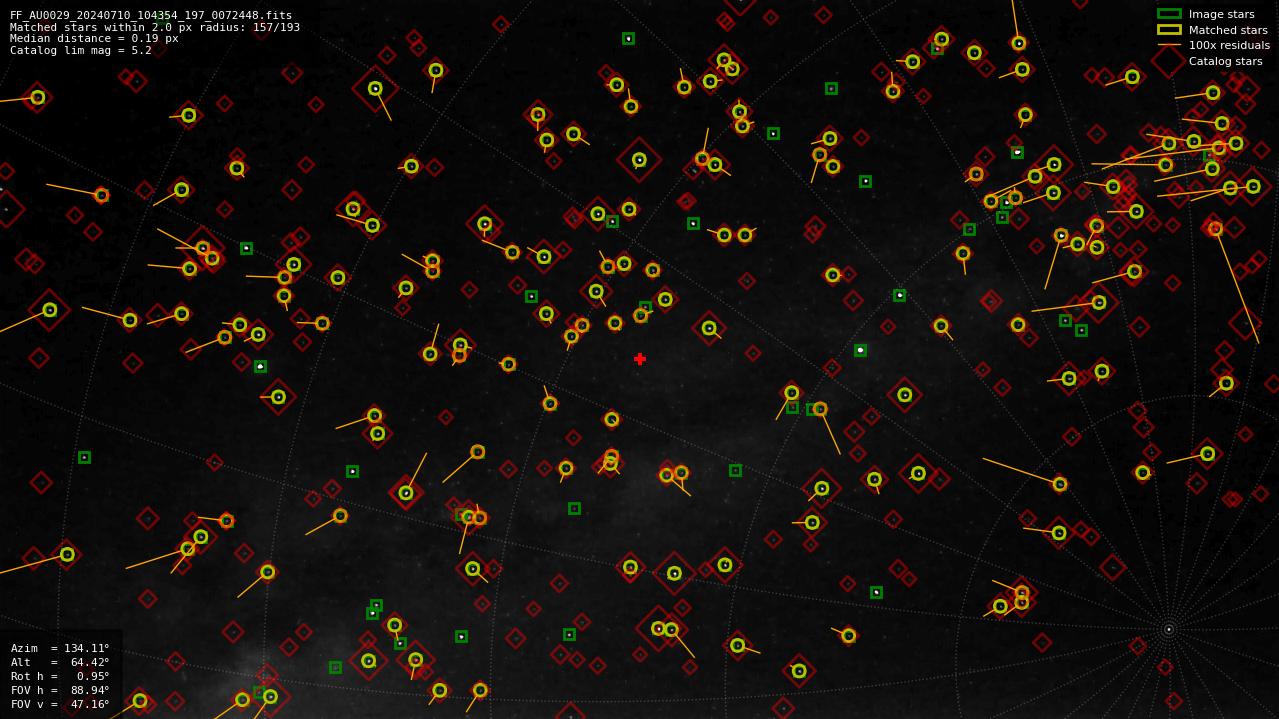1279x719 pixels.
Task: Click the 'Image stars' legend label
Action: pos(1222,14)
